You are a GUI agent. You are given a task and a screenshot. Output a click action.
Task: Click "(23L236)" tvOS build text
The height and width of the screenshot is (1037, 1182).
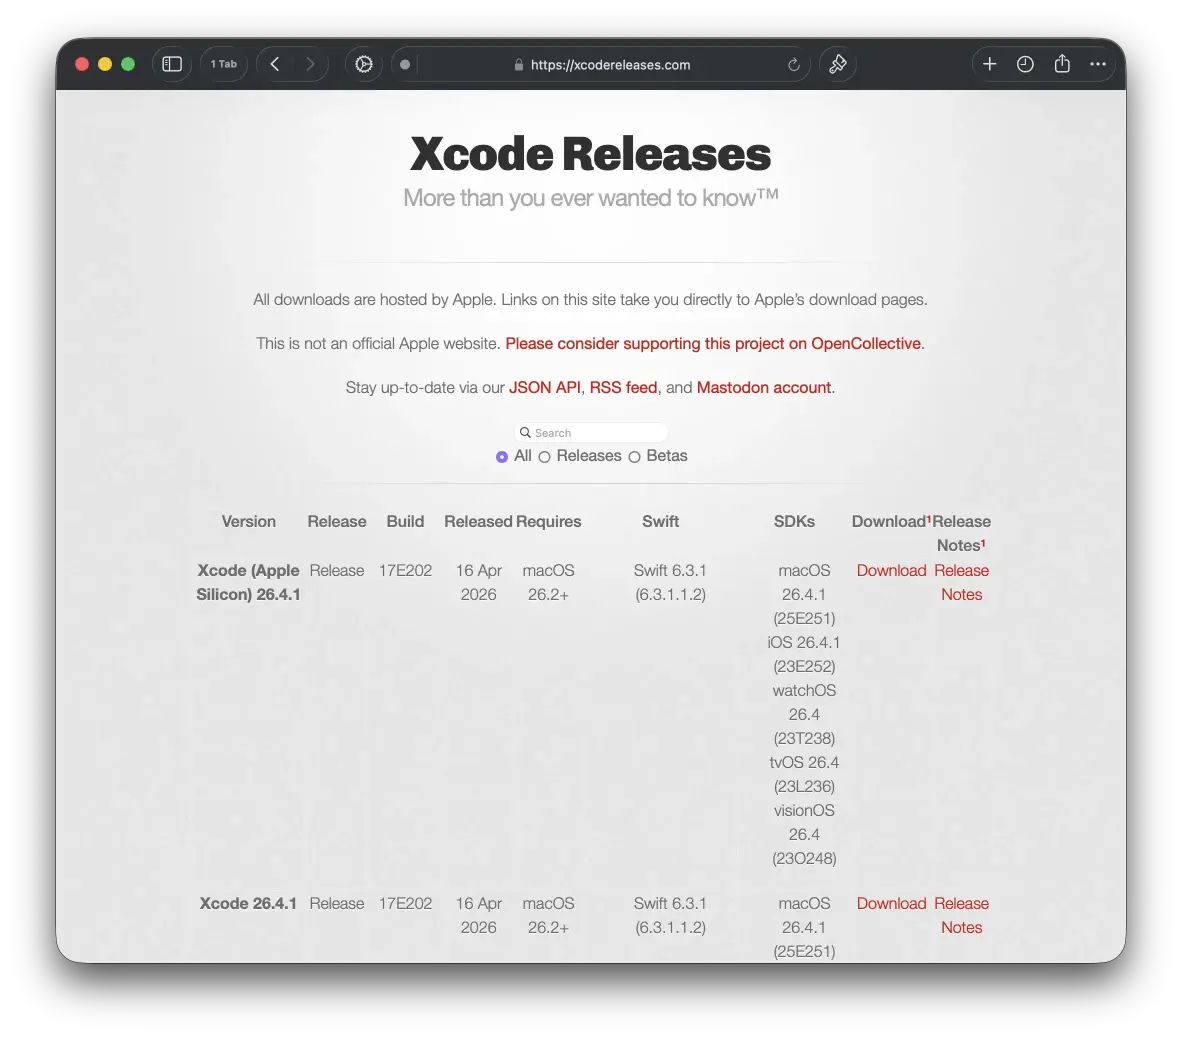[x=804, y=787]
